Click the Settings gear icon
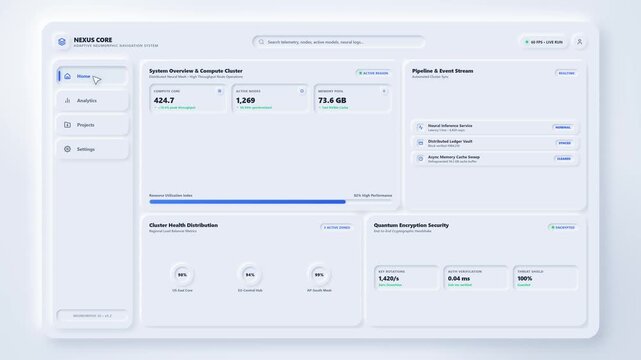Screen dimensions: 641x360 (67, 149)
